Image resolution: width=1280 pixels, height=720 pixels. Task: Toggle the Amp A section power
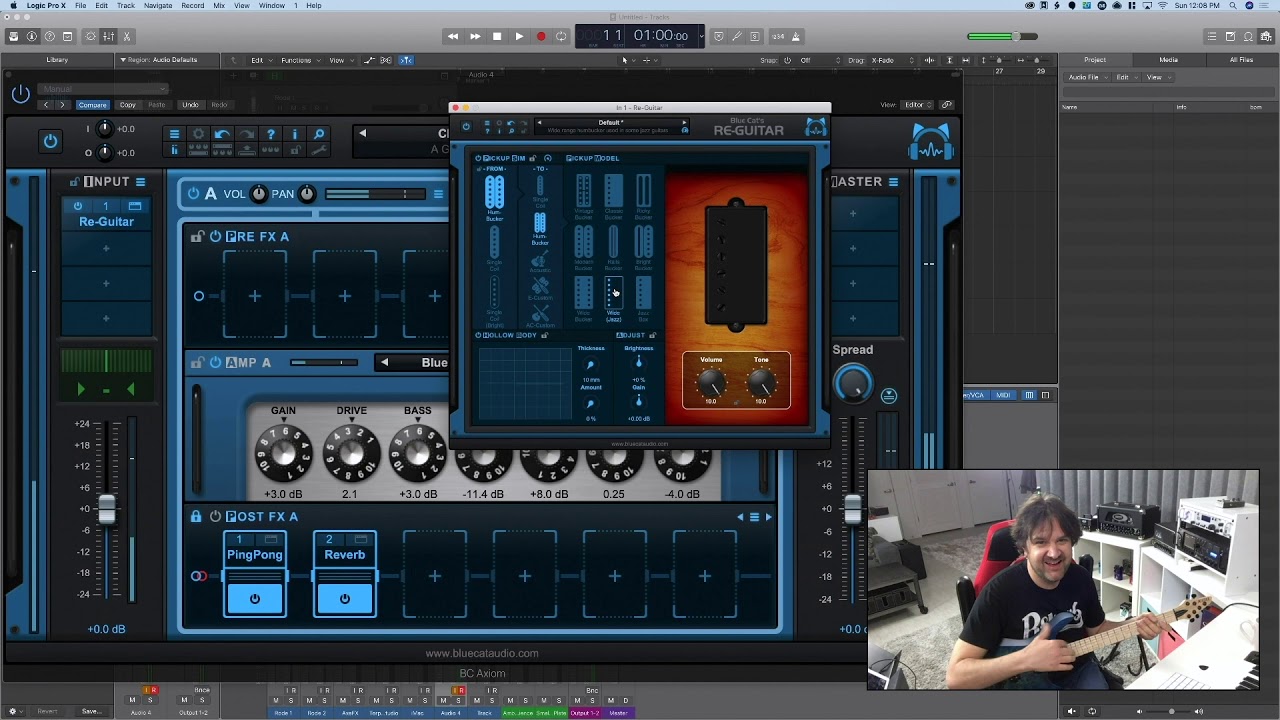[x=215, y=363]
